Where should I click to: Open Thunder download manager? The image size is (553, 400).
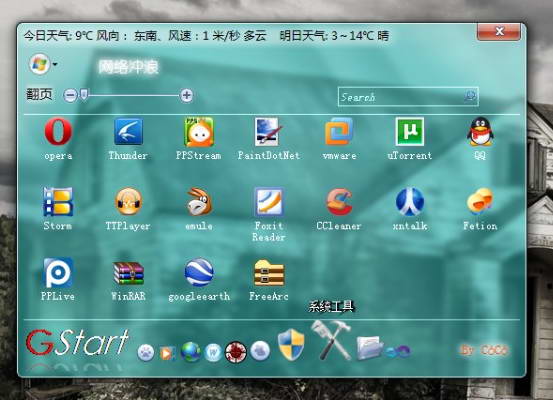click(128, 132)
